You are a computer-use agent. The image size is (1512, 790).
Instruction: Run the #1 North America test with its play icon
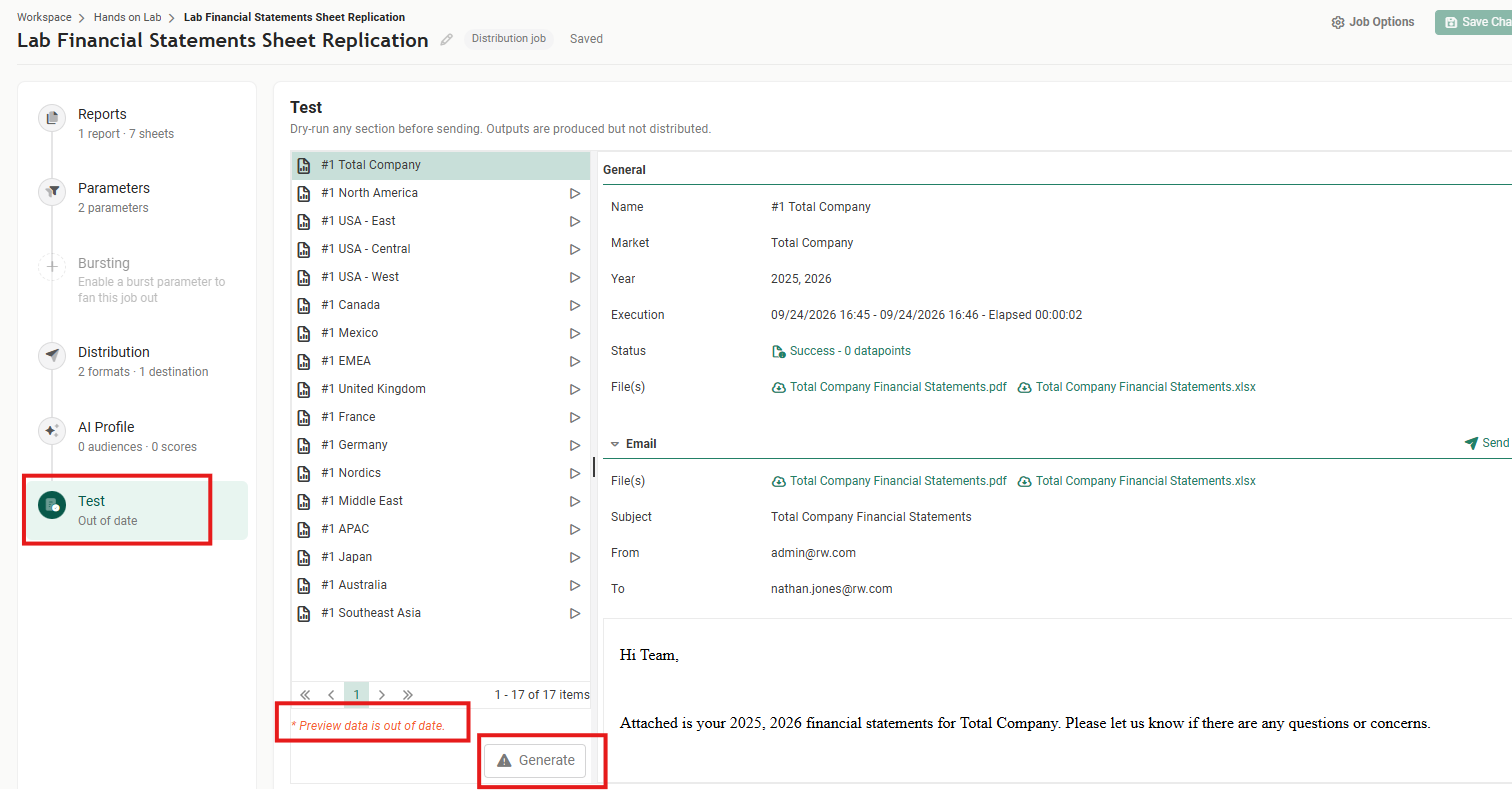click(575, 193)
